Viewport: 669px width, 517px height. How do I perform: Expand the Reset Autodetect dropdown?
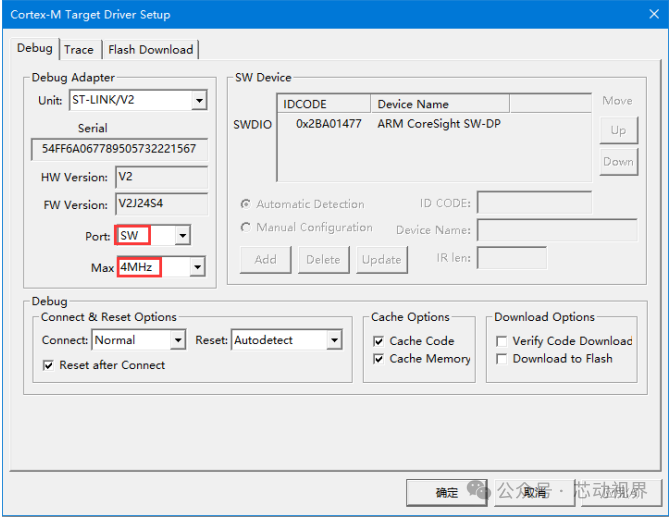click(334, 340)
